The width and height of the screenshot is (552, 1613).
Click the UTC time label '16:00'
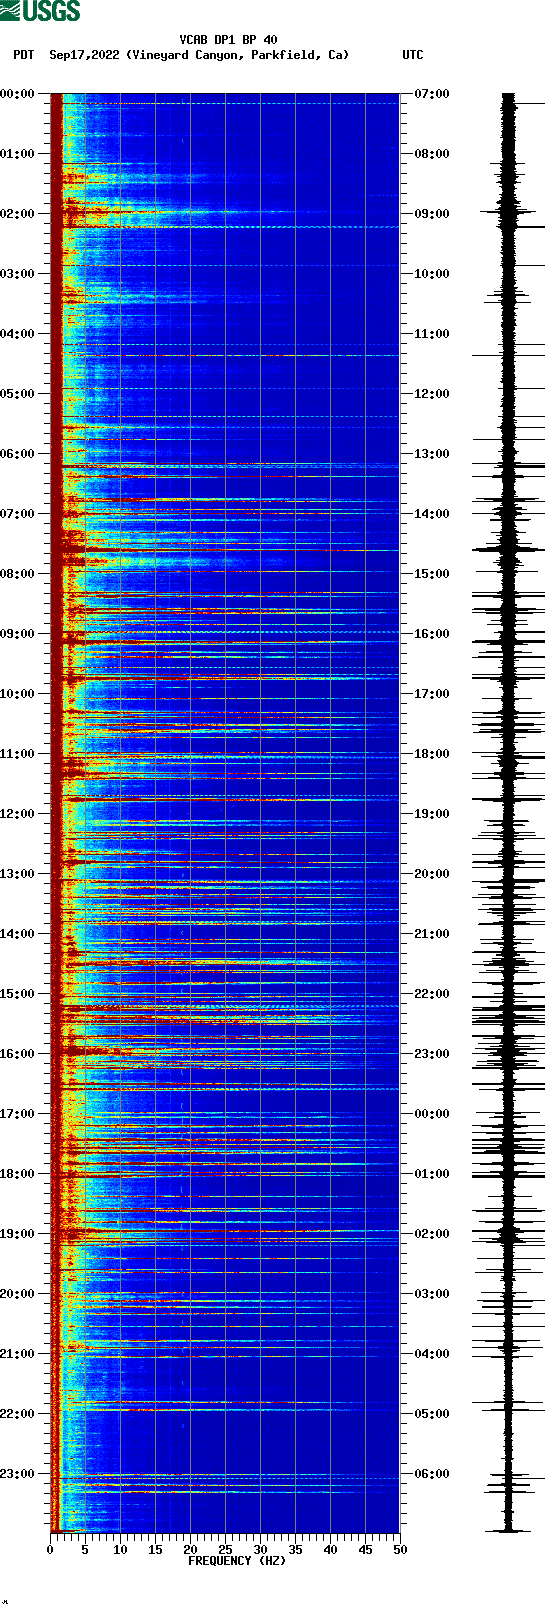pos(432,634)
